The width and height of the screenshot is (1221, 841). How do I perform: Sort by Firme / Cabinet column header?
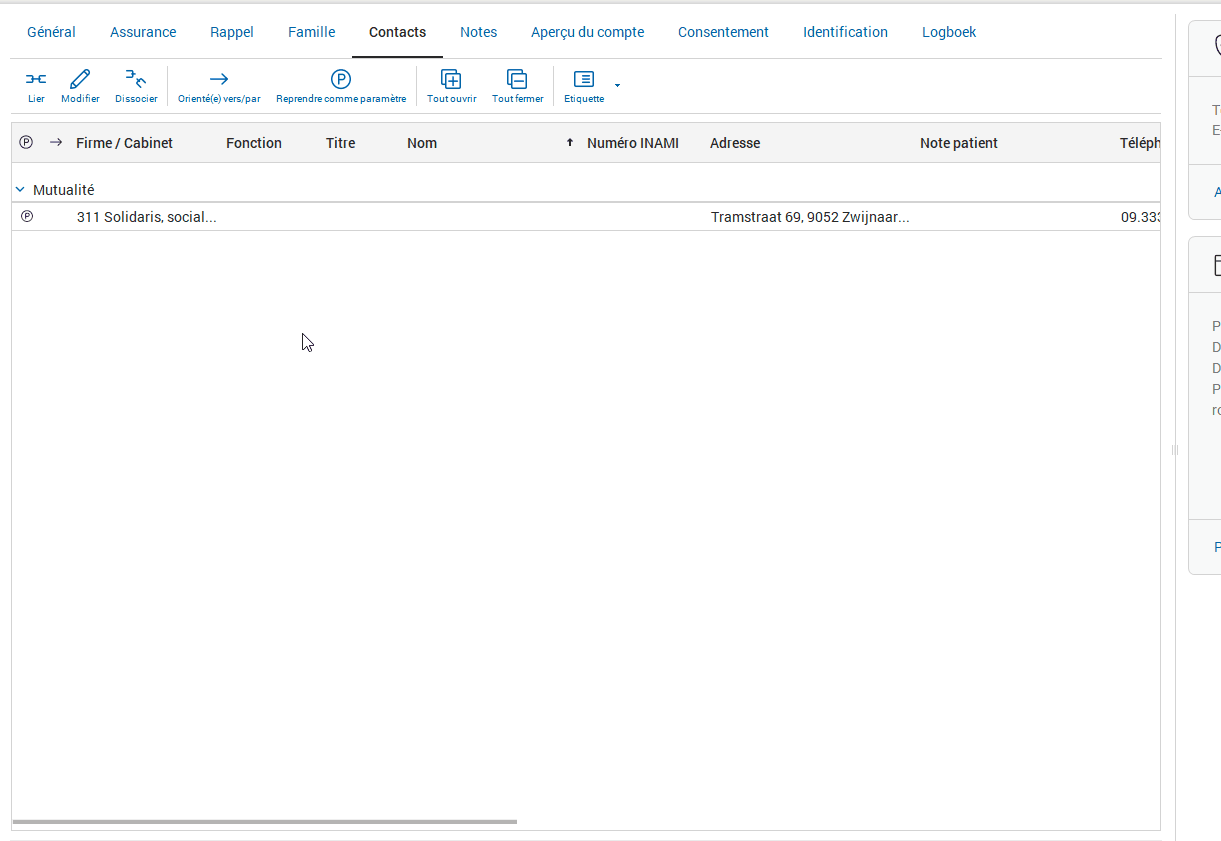(x=124, y=143)
